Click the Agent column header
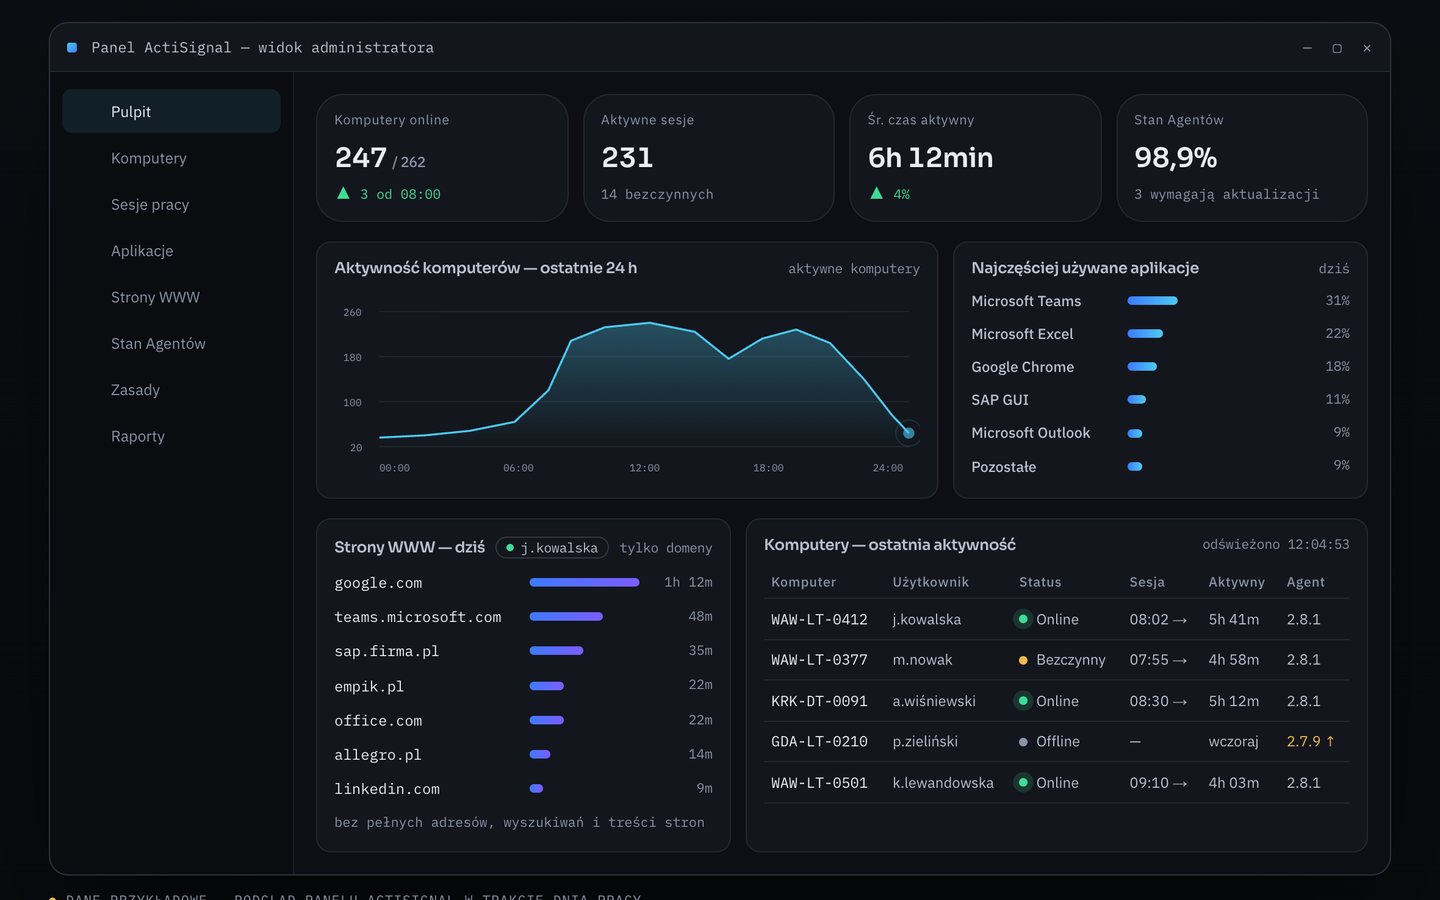The image size is (1440, 900). [x=1306, y=582]
